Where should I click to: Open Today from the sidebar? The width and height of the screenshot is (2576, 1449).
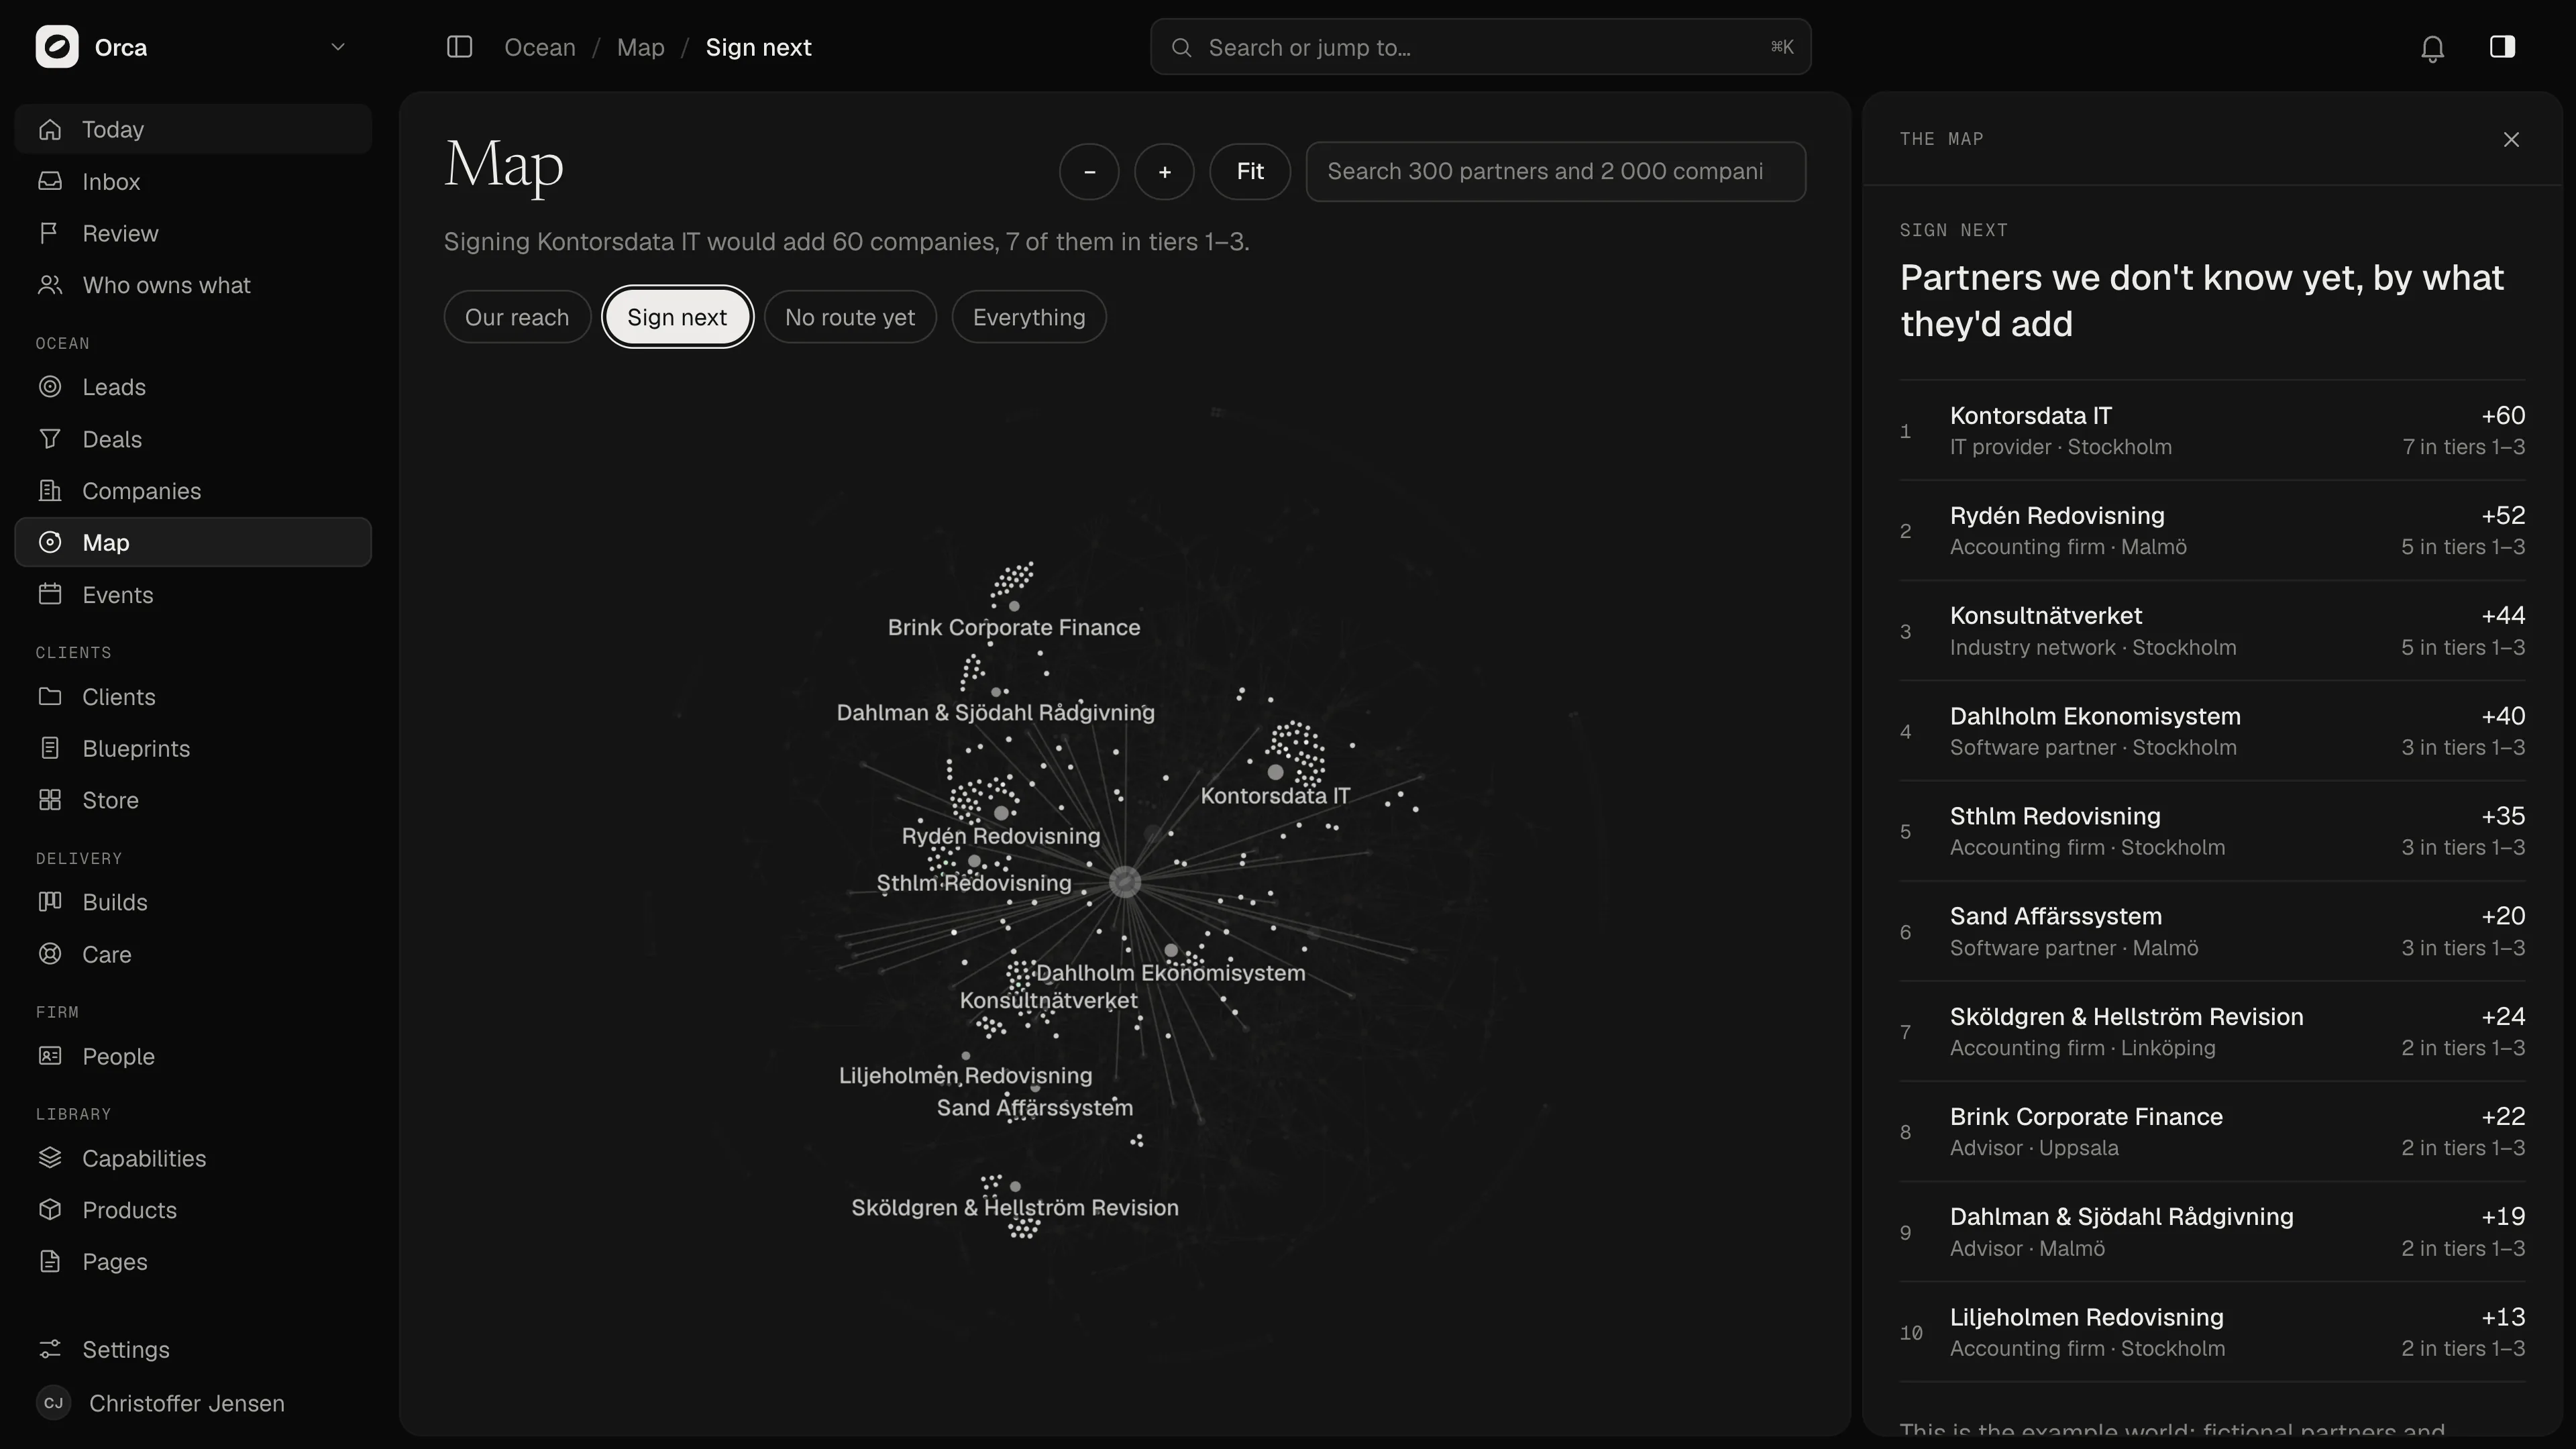coord(193,129)
